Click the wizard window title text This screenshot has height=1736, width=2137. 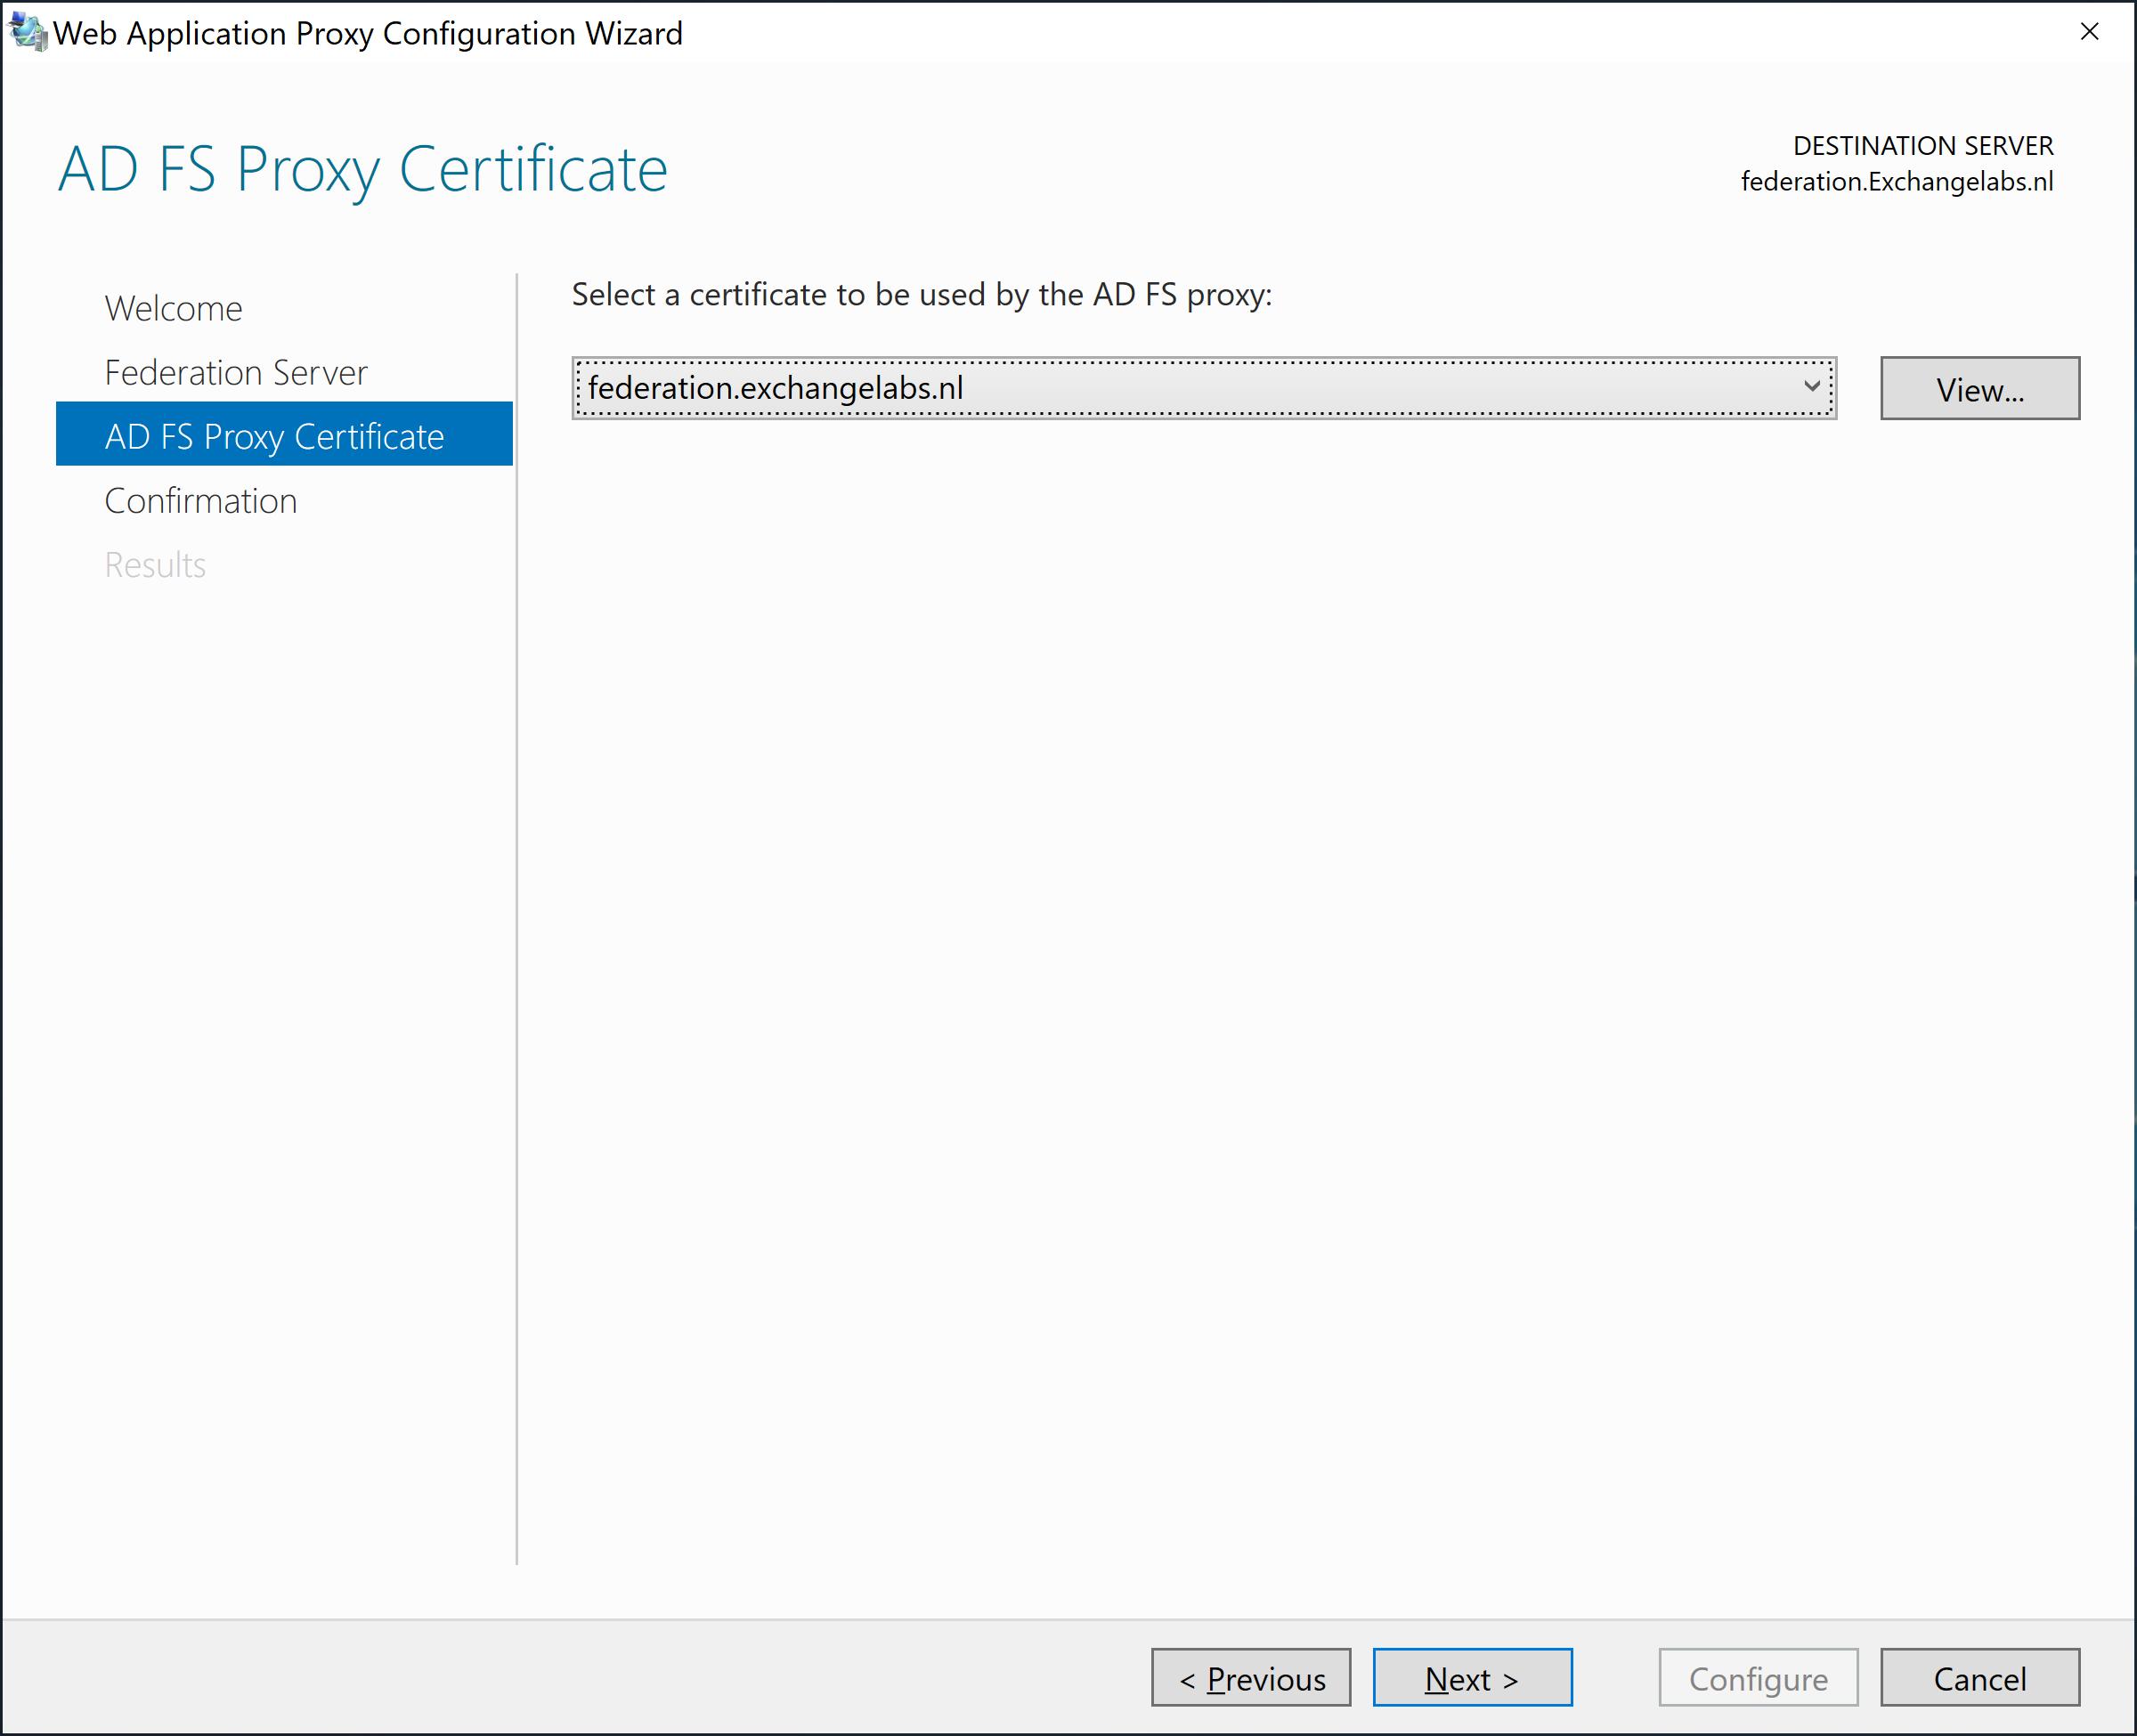[x=368, y=34]
